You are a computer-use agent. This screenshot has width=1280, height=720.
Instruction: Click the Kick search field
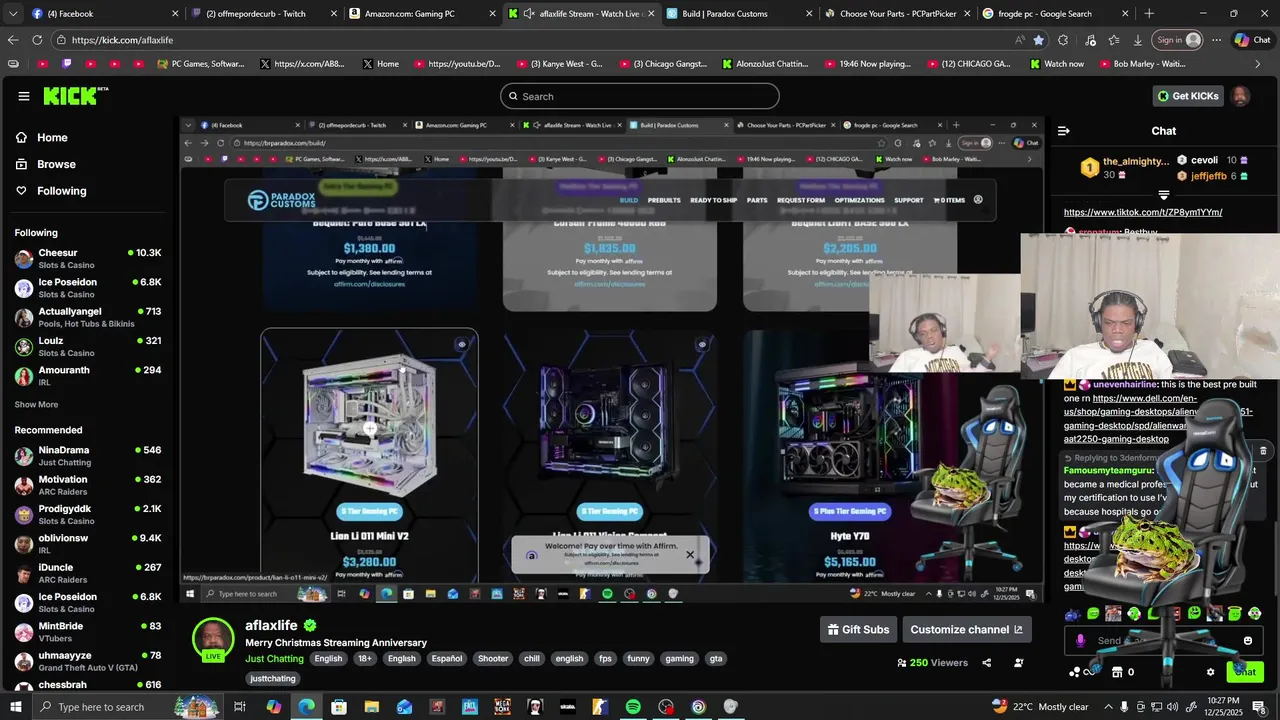coord(640,96)
